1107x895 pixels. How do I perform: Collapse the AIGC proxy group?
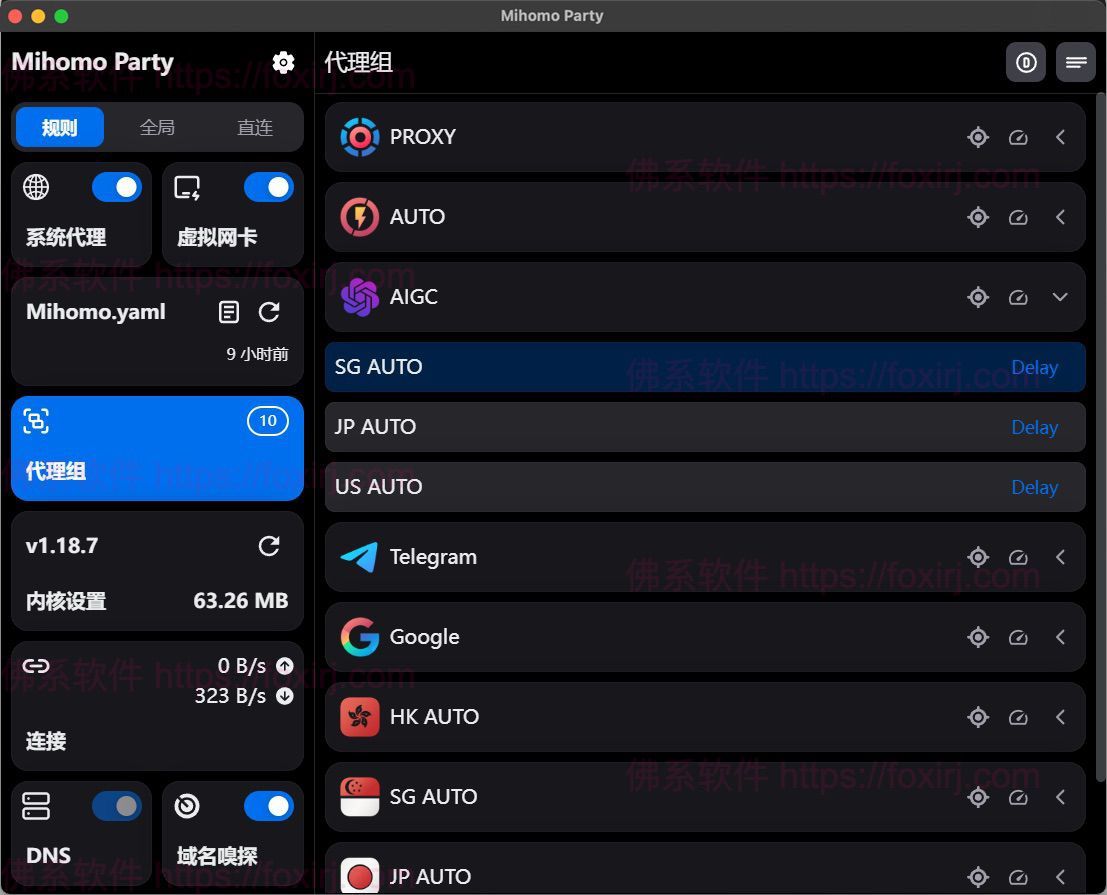[x=1060, y=297]
